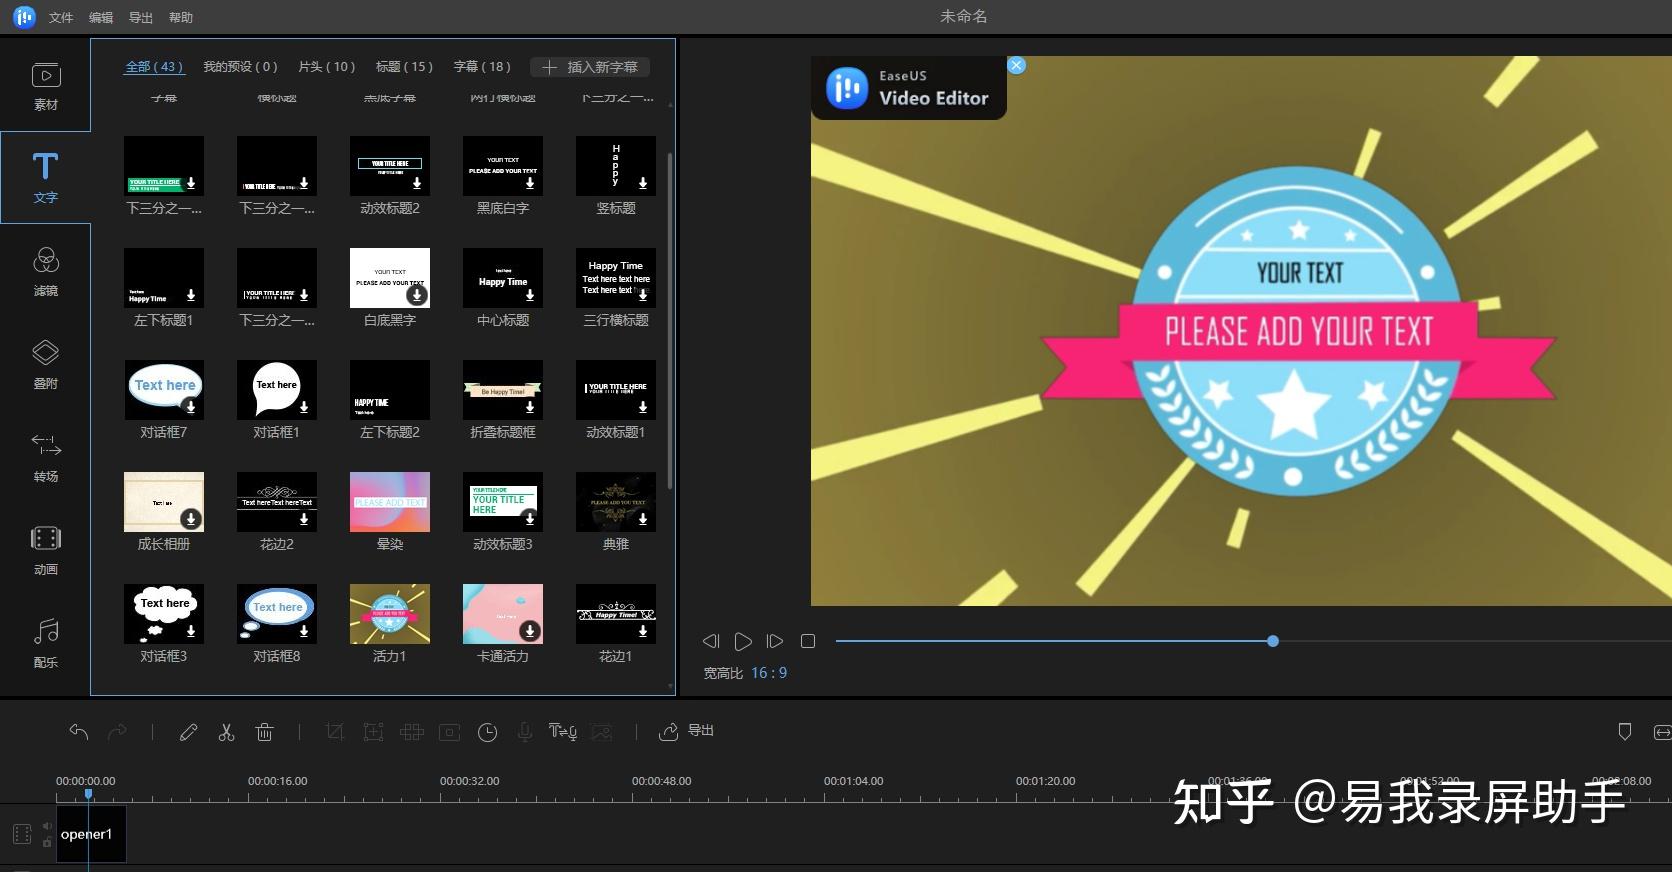Select the 三行横标题 template thumbnail
Viewport: 1672px width, 872px height.
click(616, 278)
